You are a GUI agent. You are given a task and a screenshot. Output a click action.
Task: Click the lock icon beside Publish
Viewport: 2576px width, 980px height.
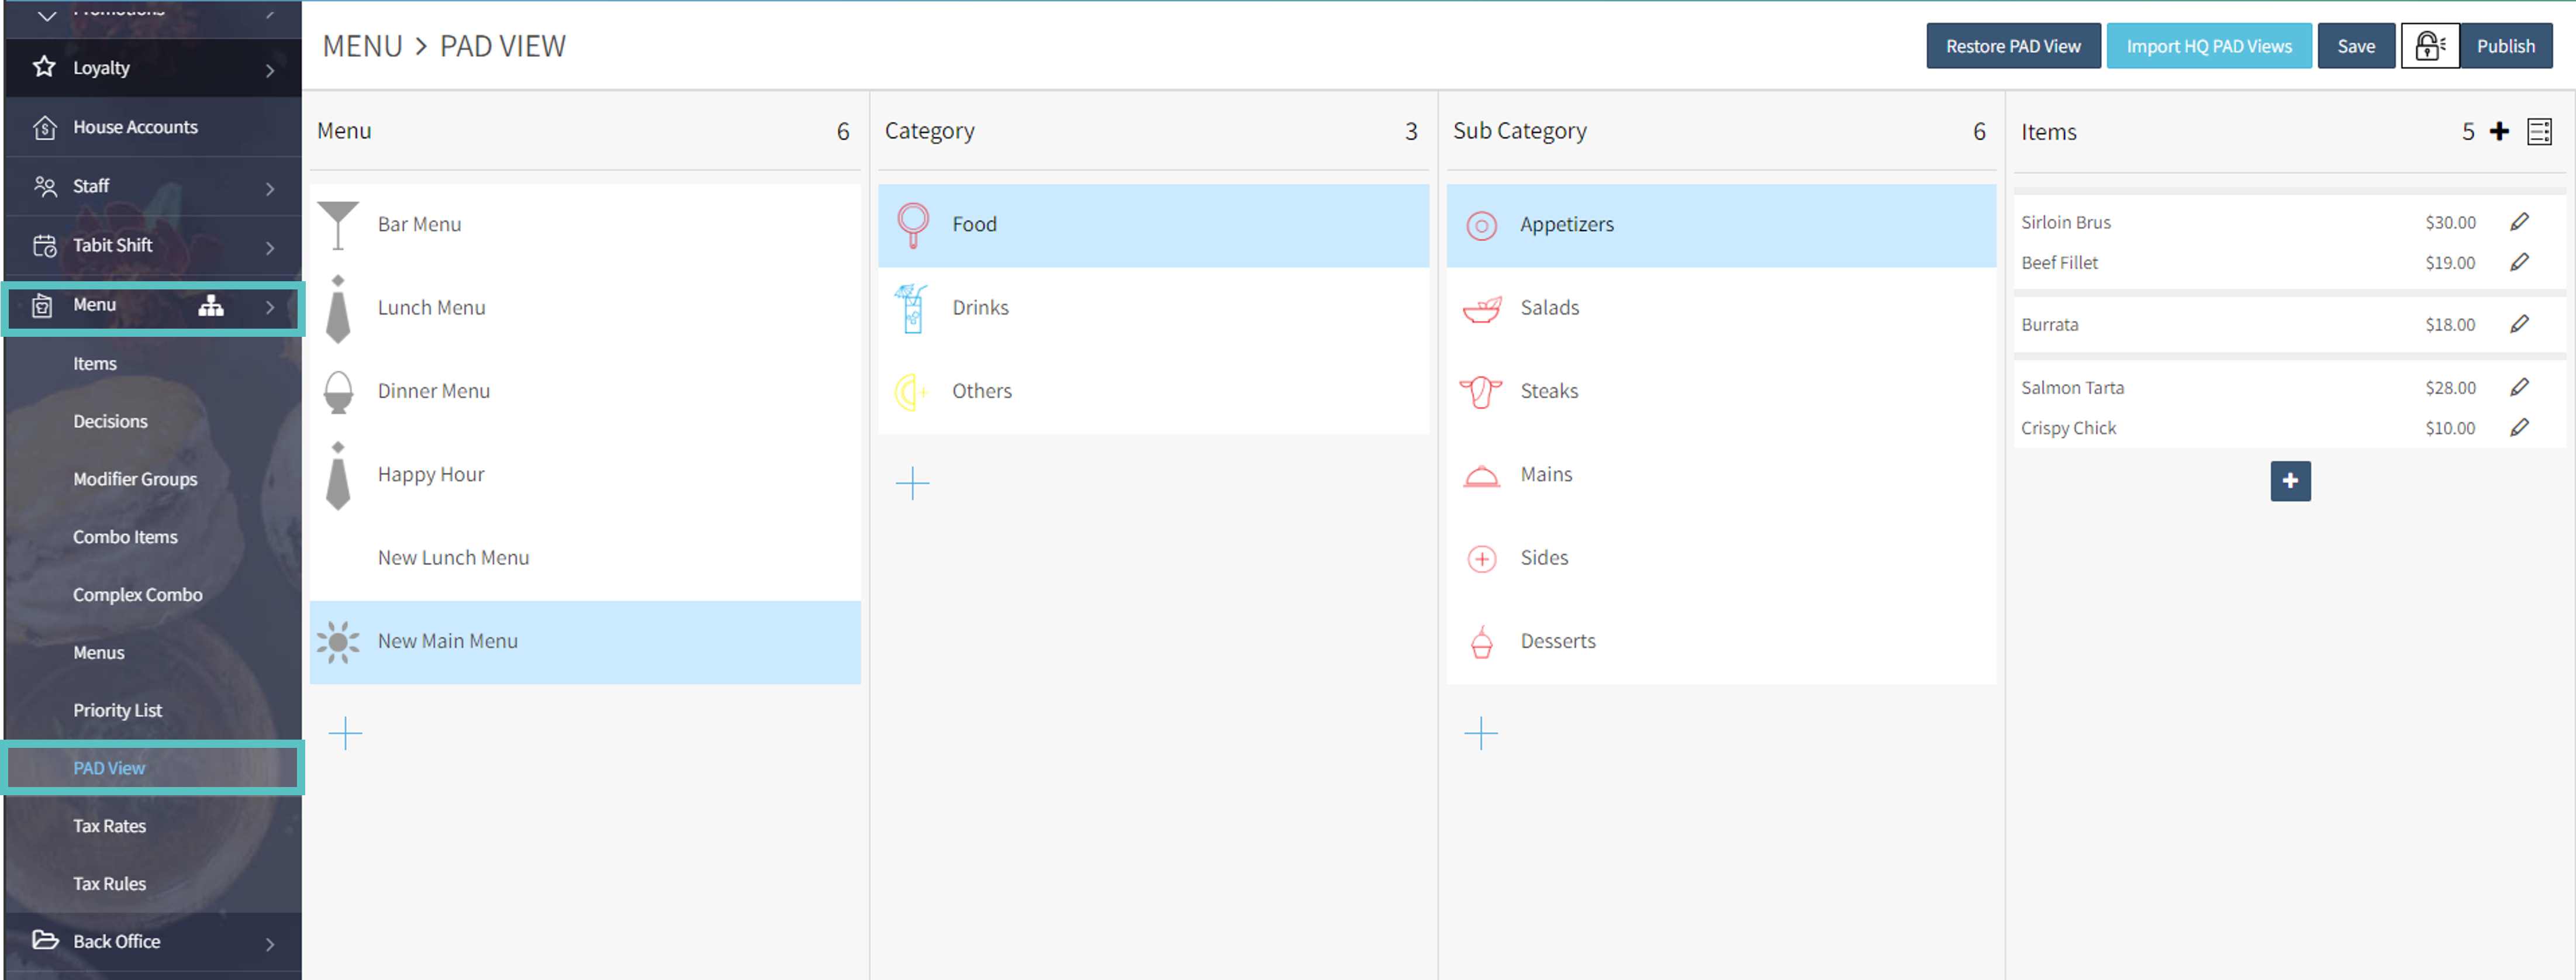(x=2429, y=46)
